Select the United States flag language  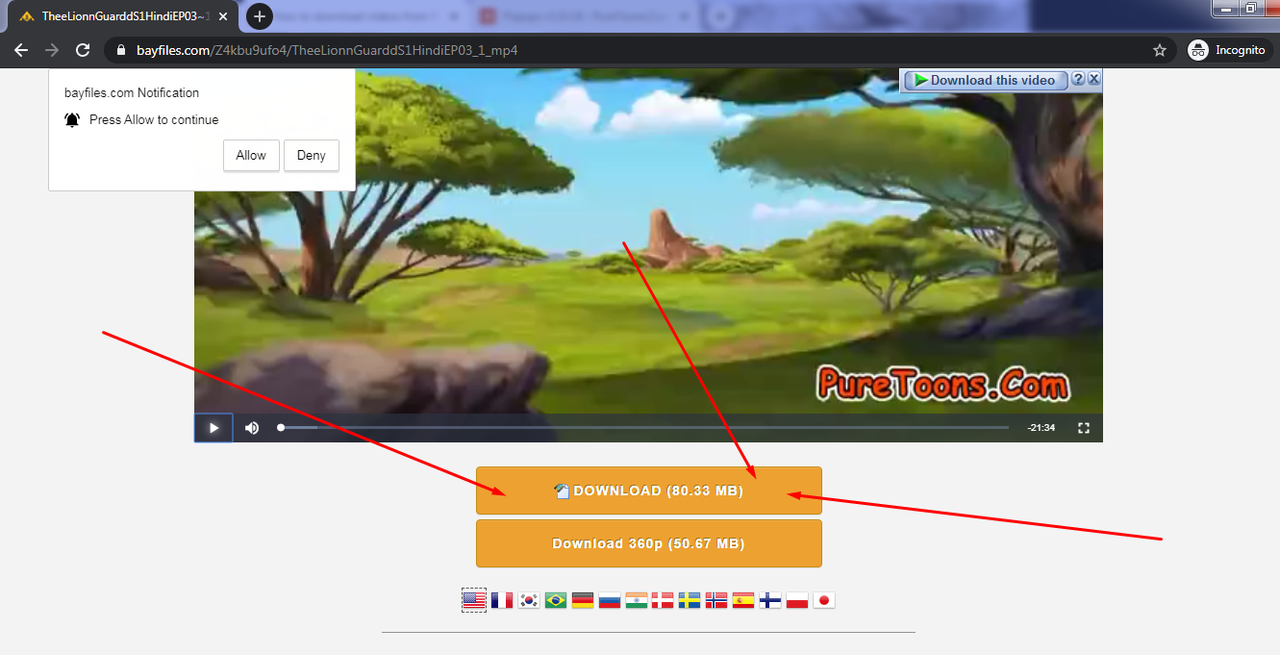tap(474, 600)
